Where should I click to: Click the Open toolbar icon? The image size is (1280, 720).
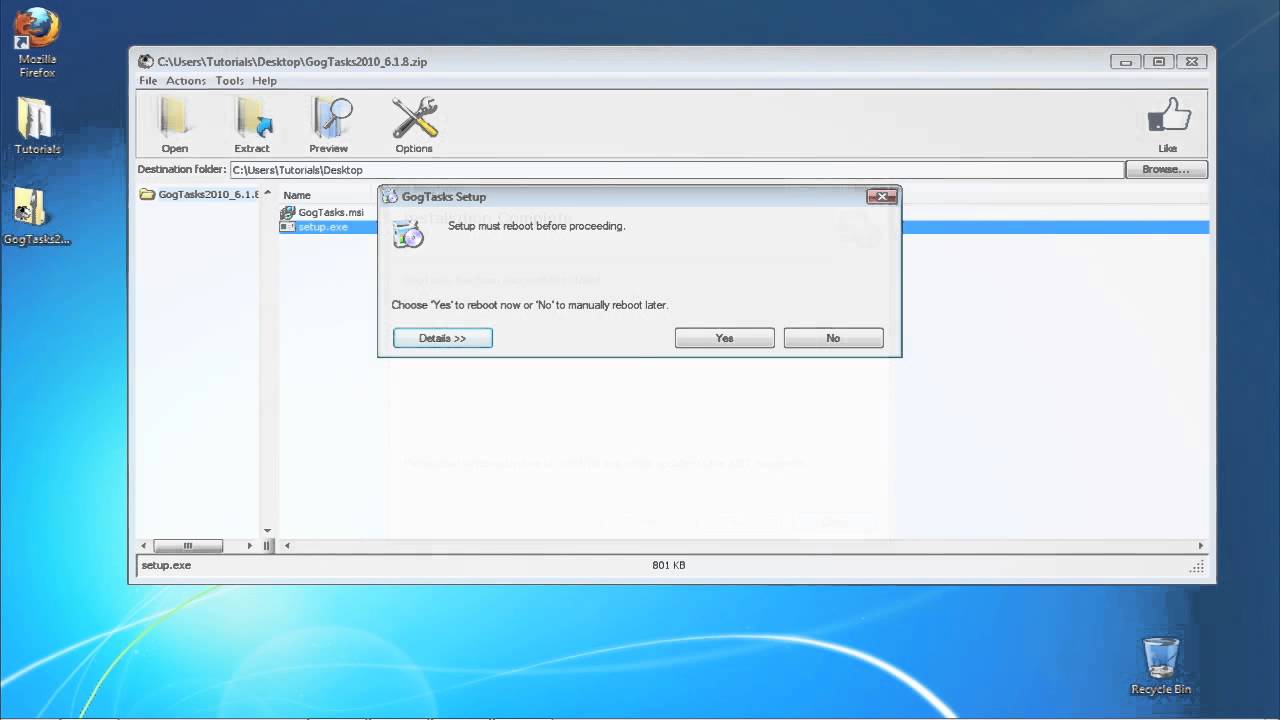click(x=175, y=123)
